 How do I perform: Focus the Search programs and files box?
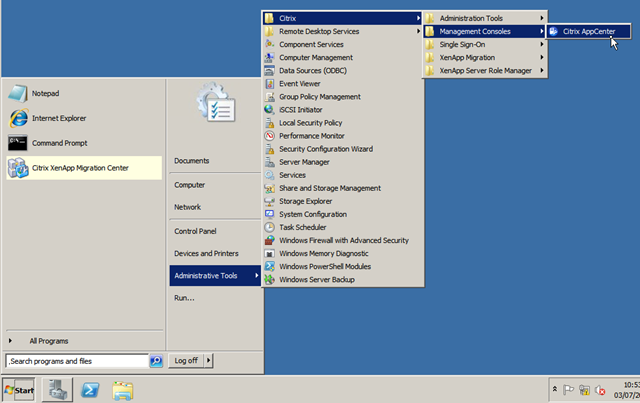pyautogui.click(x=77, y=361)
